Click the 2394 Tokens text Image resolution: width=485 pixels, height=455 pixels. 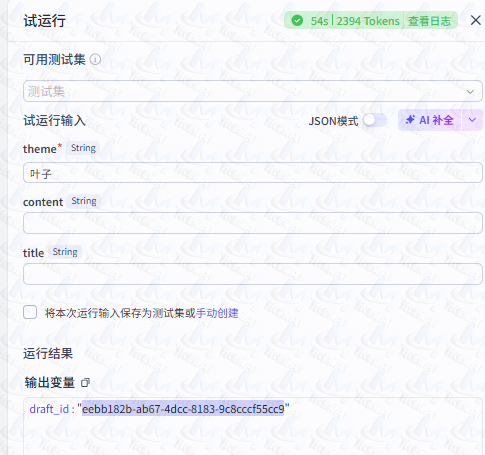pyautogui.click(x=368, y=21)
